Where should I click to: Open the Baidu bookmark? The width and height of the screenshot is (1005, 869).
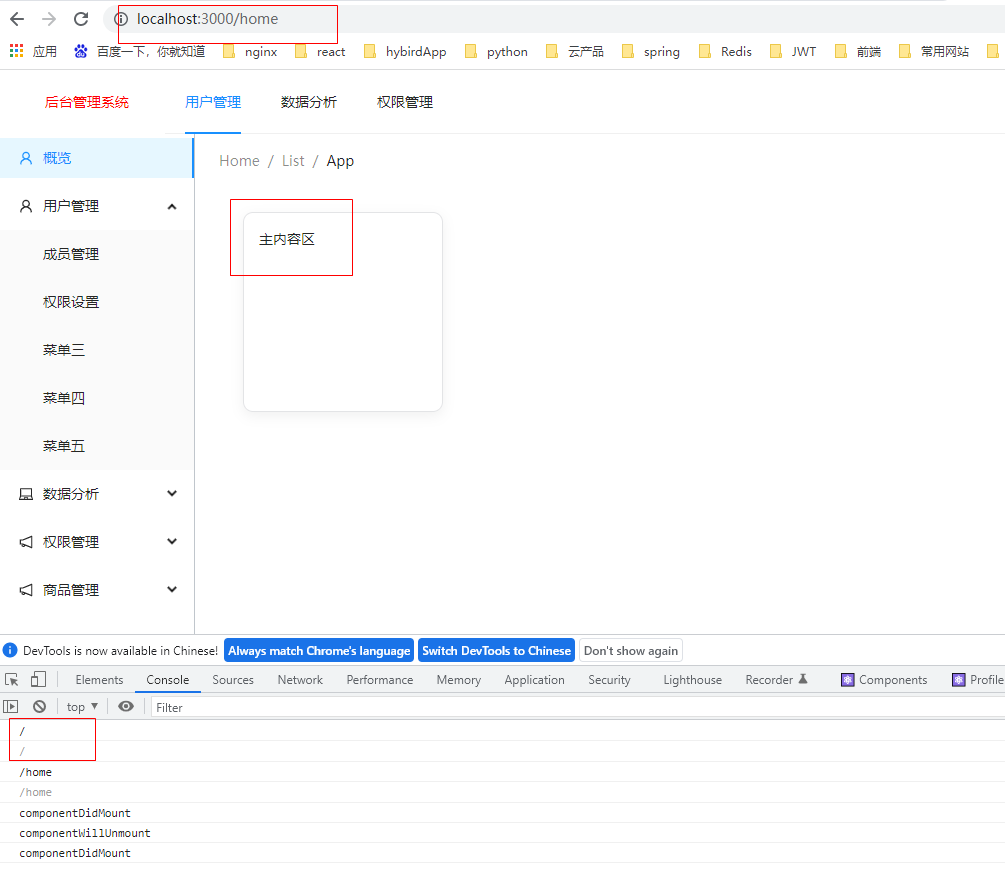coord(139,51)
